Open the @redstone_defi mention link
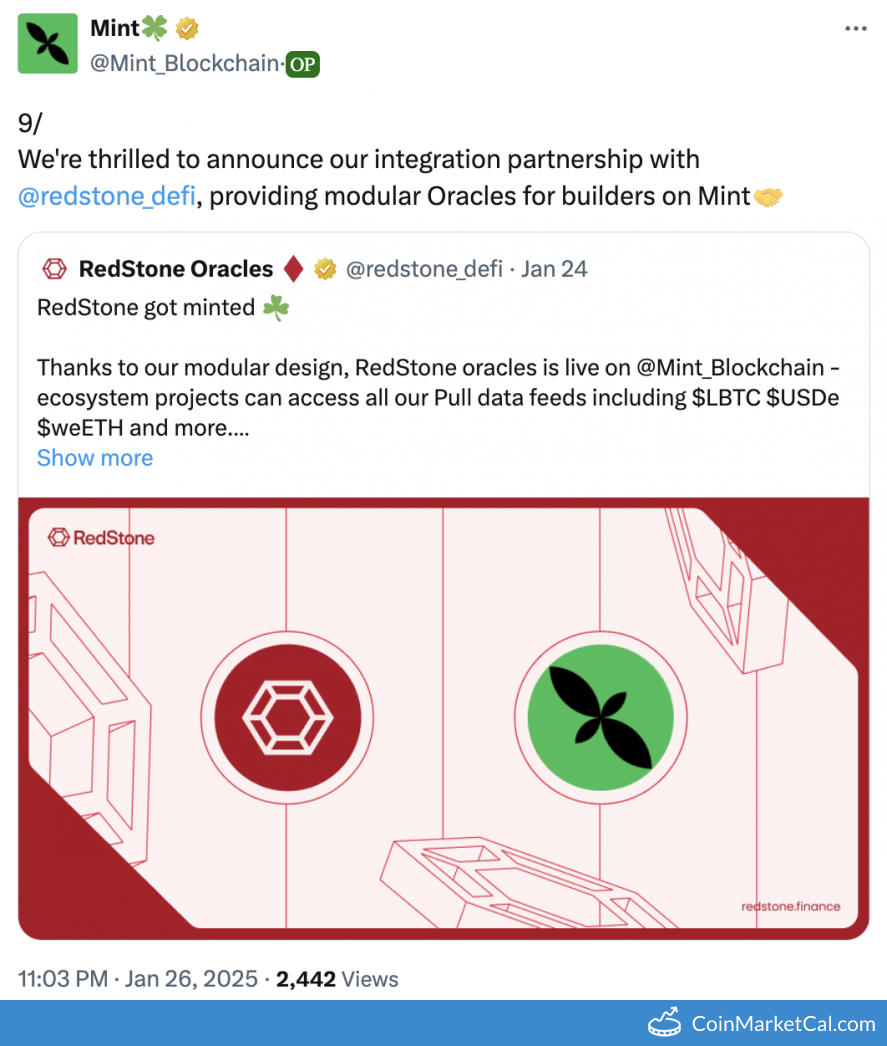Image resolution: width=887 pixels, height=1046 pixels. point(107,196)
